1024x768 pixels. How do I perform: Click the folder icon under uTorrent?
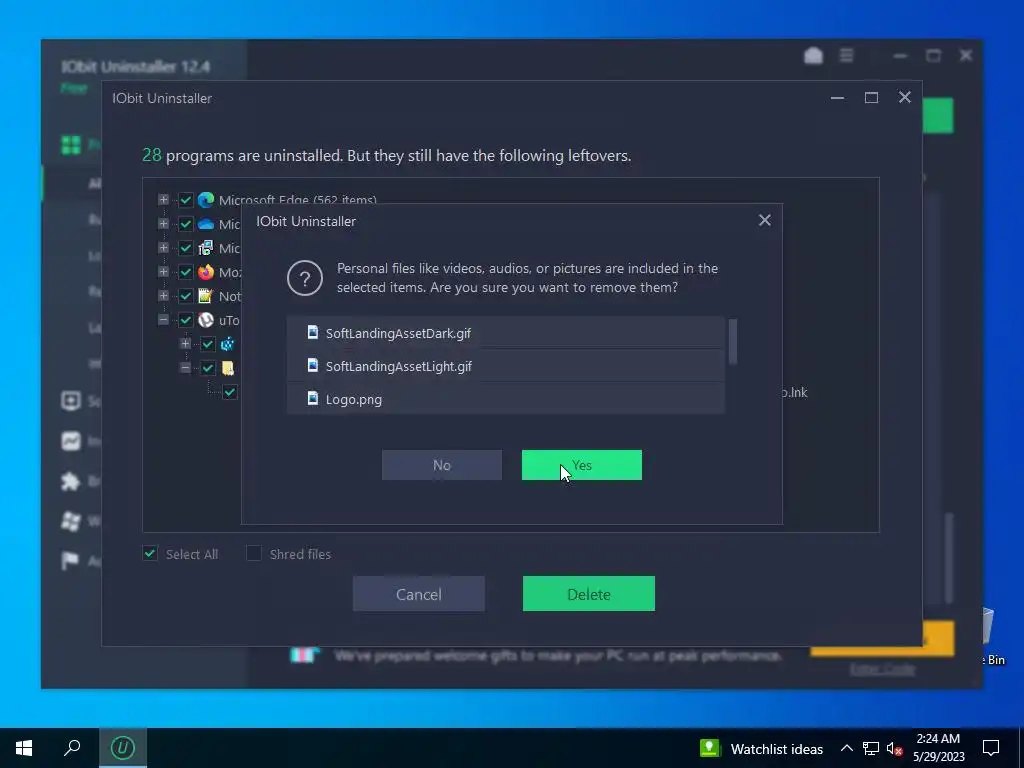coord(228,368)
